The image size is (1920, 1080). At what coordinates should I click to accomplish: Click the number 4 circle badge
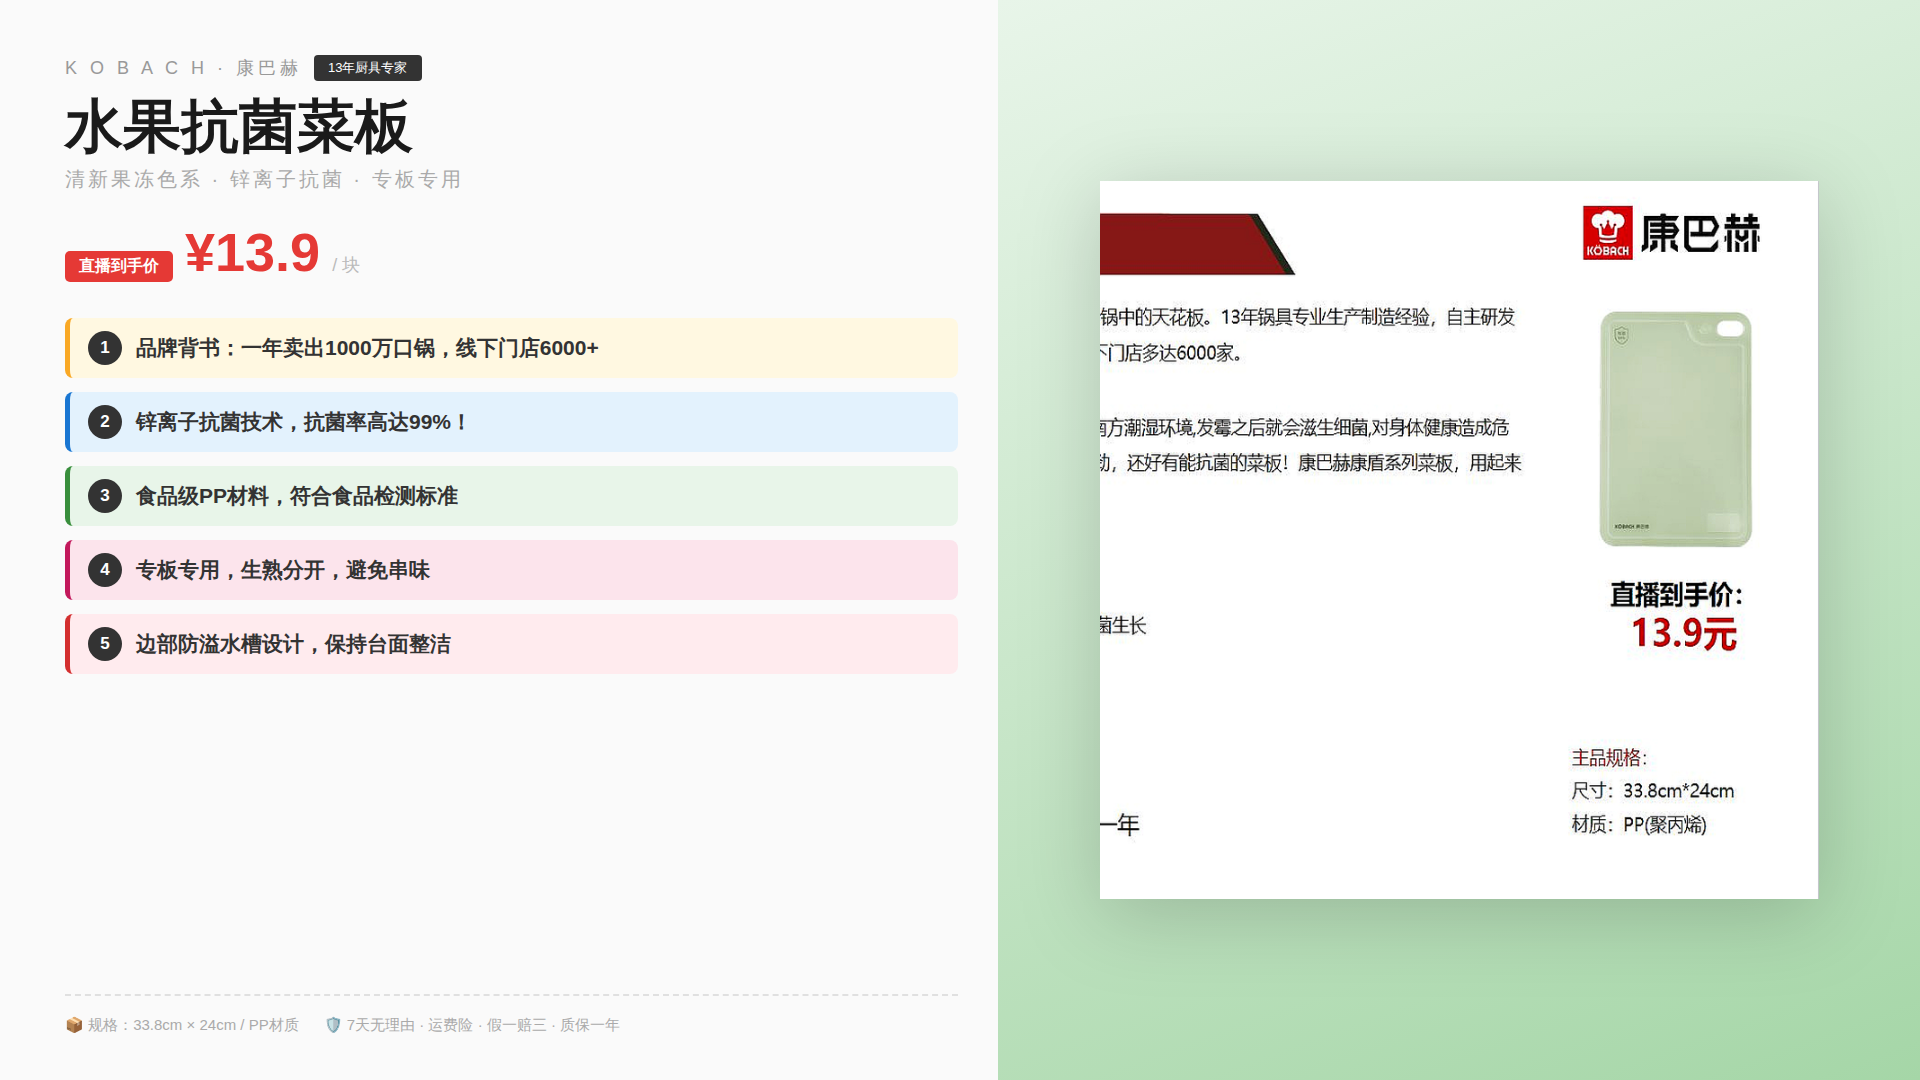point(105,570)
